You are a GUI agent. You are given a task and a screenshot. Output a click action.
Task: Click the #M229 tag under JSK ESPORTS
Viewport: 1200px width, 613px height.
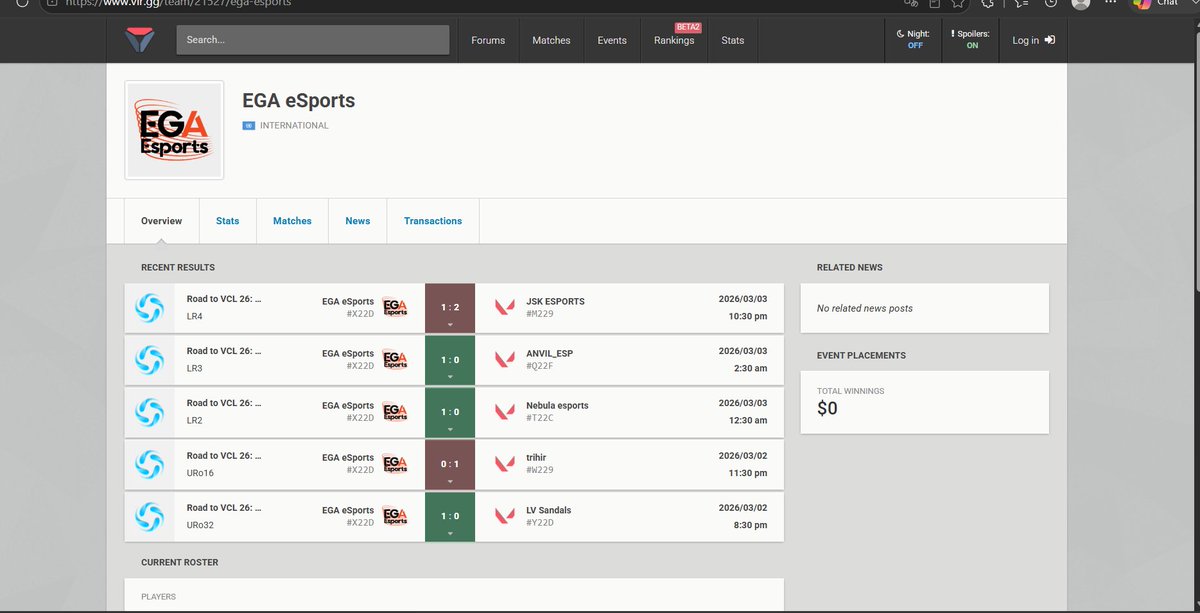click(540, 314)
